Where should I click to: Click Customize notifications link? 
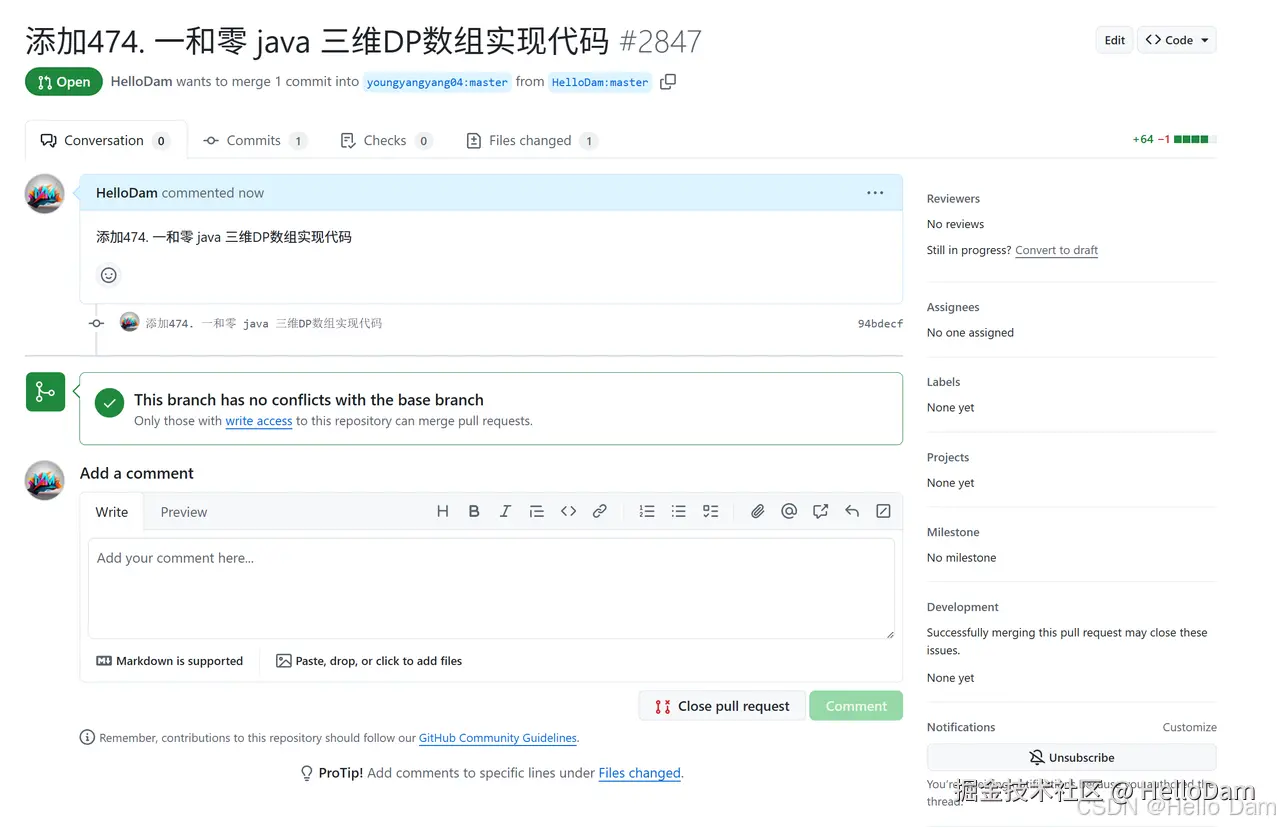1189,727
